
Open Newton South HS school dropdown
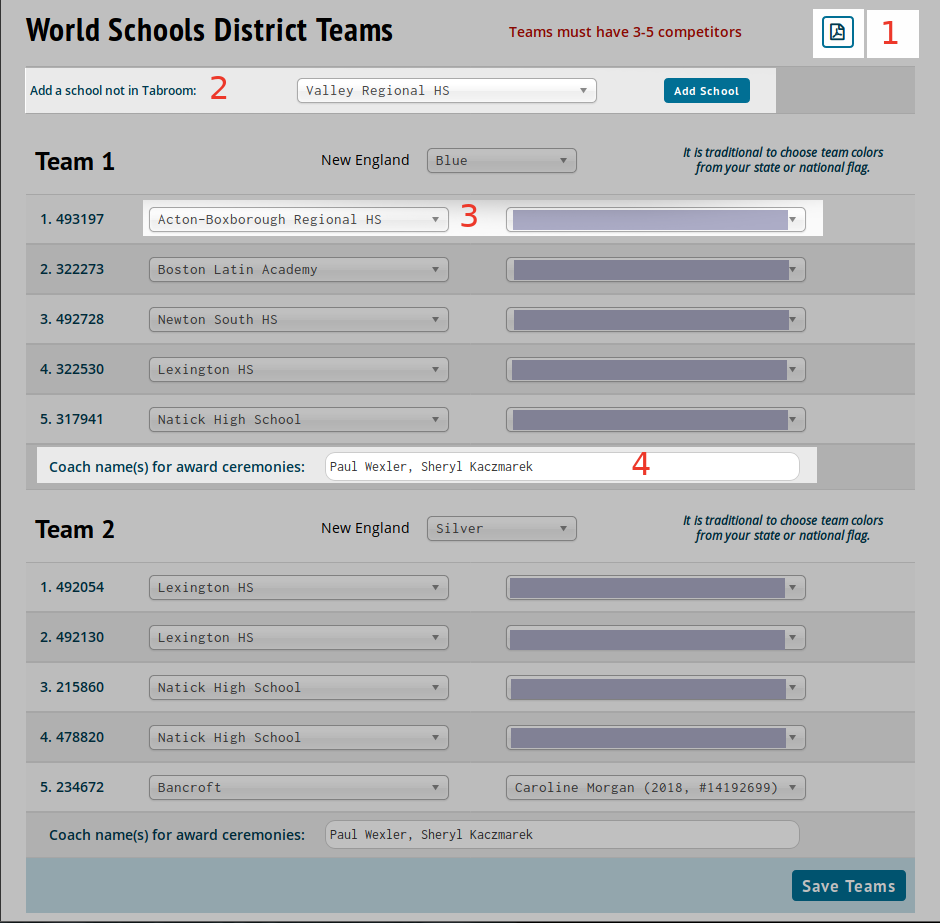point(298,319)
